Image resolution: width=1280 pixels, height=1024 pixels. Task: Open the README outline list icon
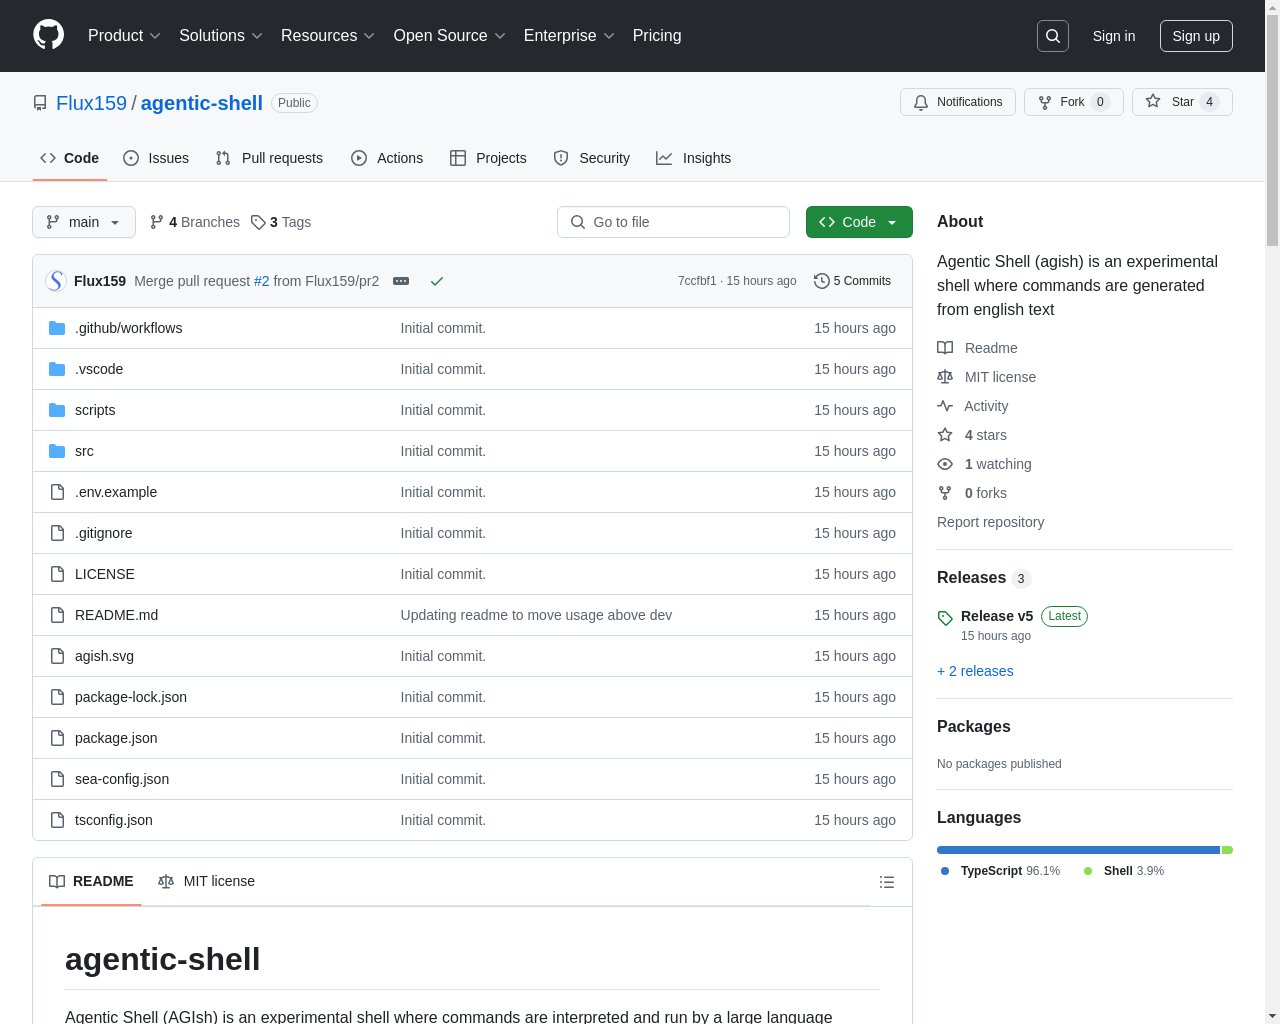[886, 882]
